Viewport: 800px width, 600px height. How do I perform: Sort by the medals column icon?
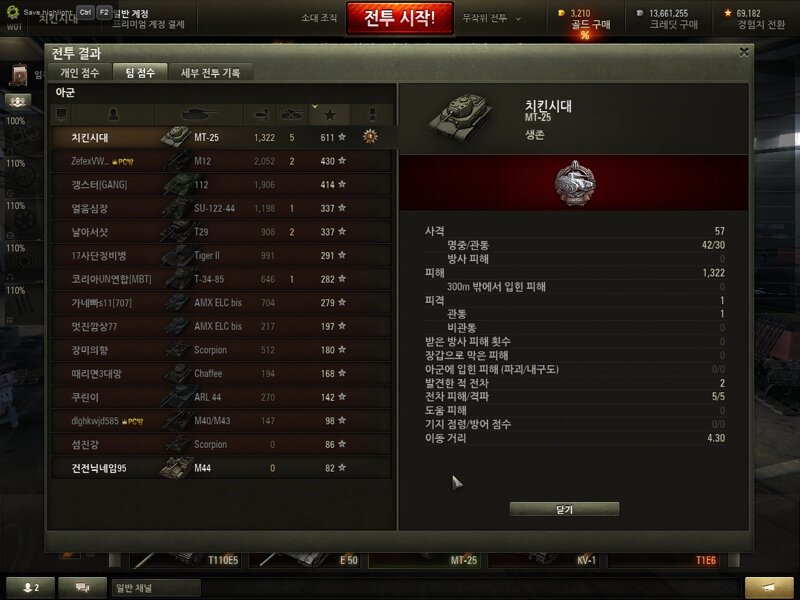[372, 114]
